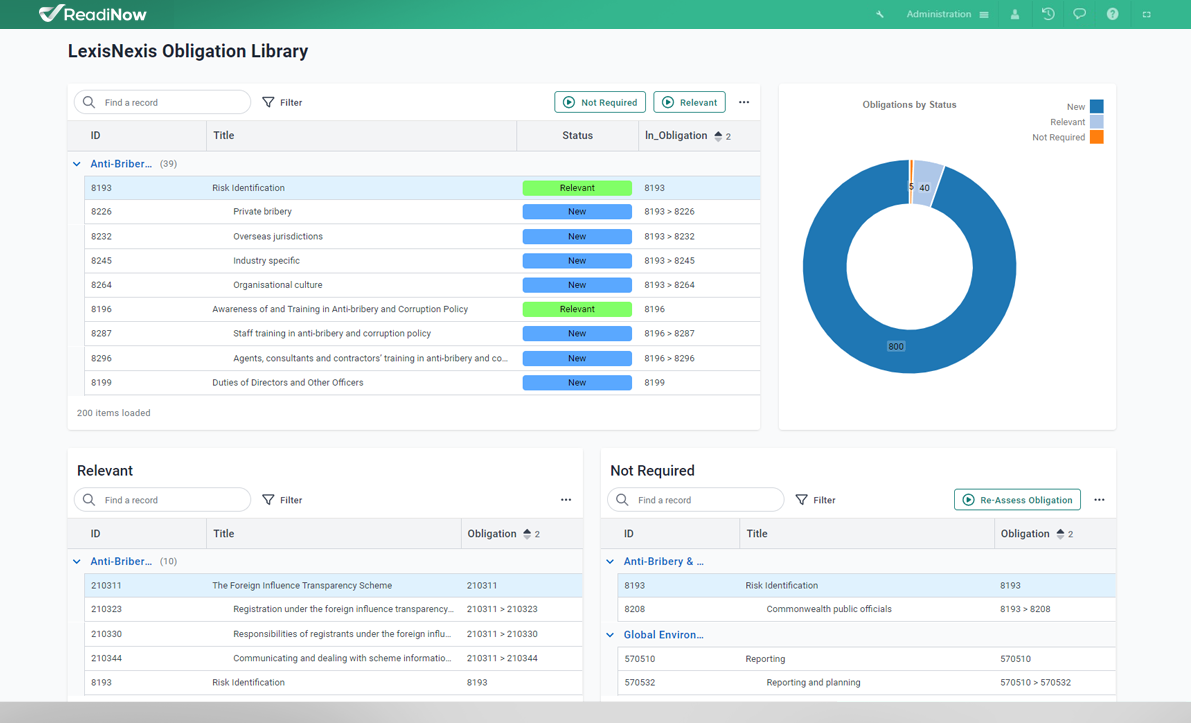Click the Re-Assess Obligation button
1191x723 pixels.
tap(1017, 500)
